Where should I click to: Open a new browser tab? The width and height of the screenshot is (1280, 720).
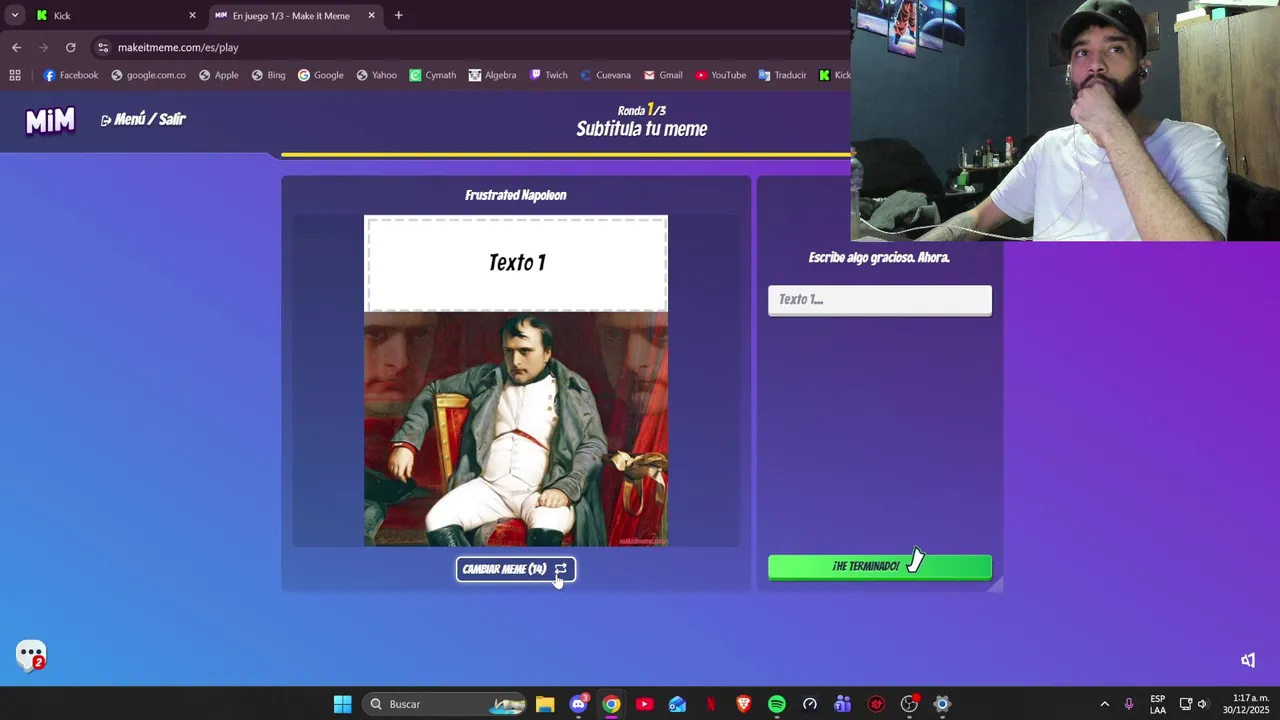coord(398,15)
